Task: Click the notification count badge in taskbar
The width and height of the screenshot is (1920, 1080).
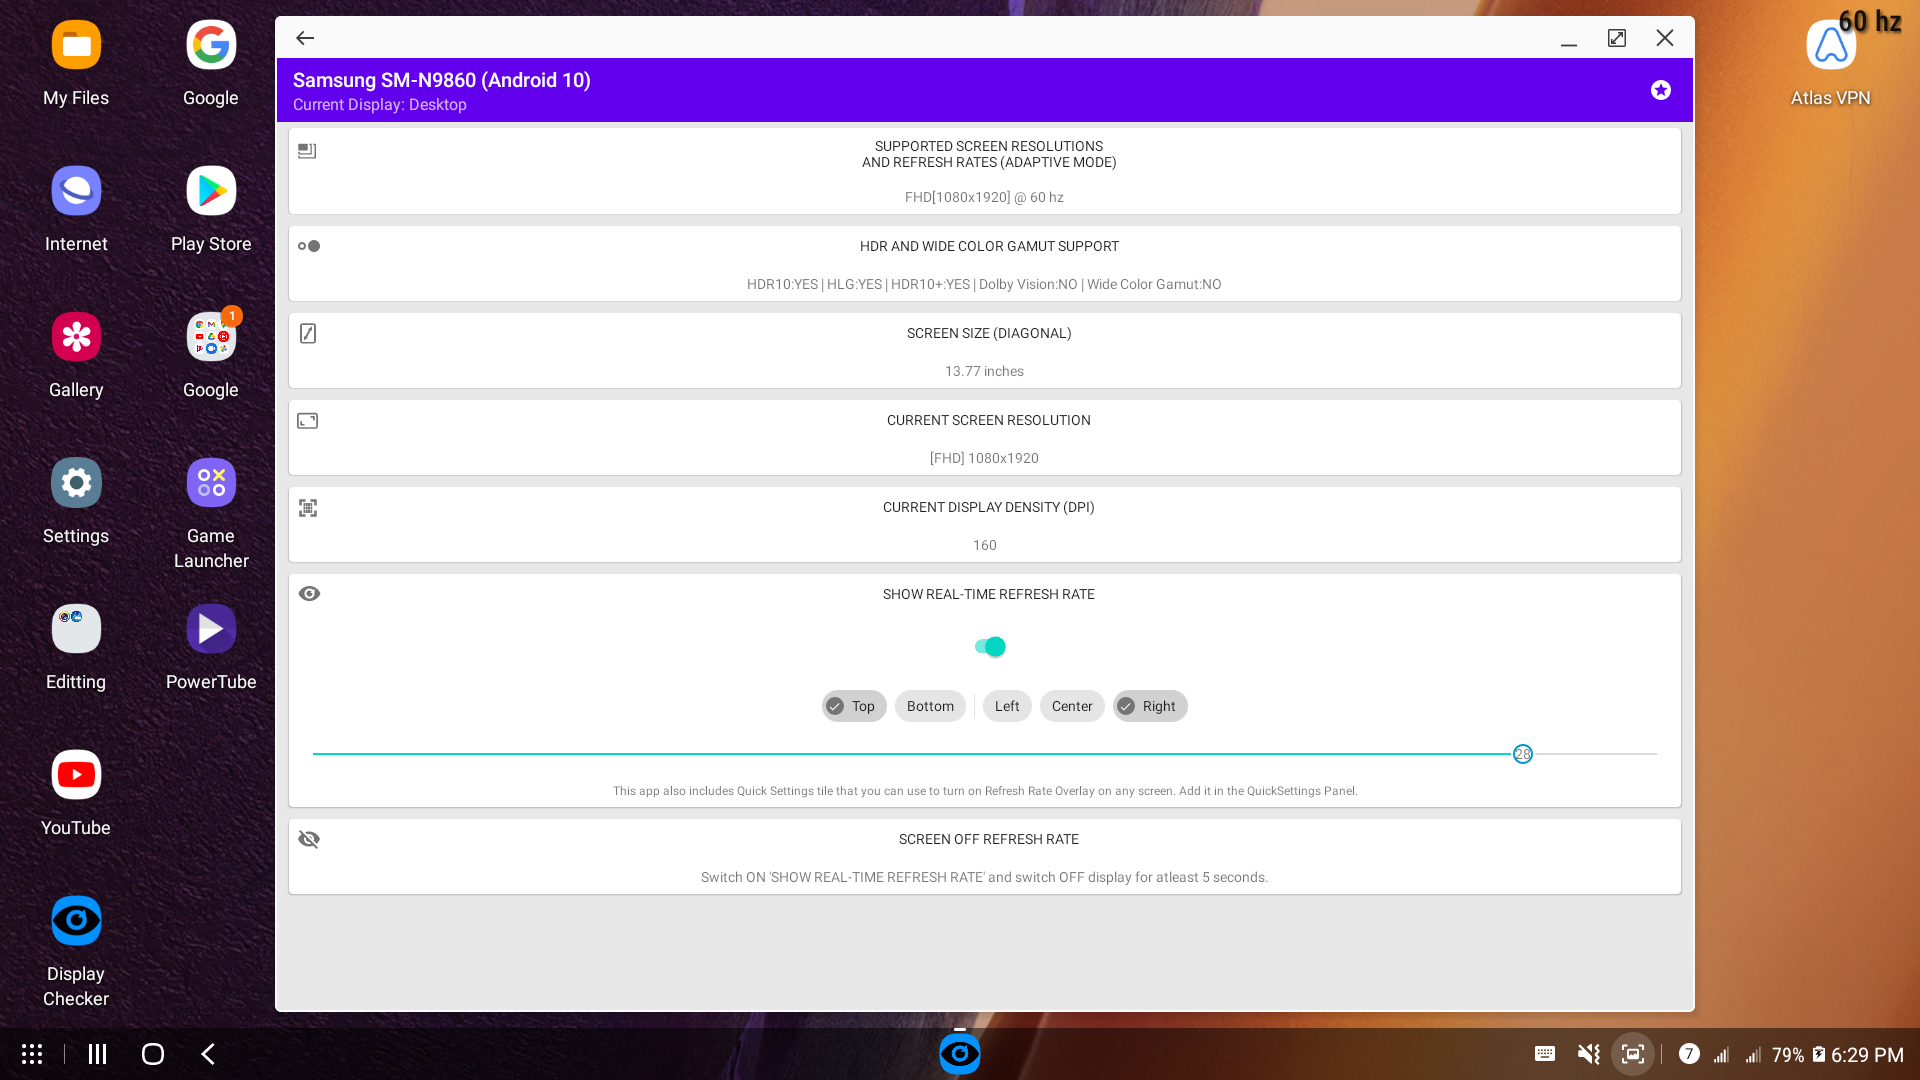Action: point(1689,1054)
